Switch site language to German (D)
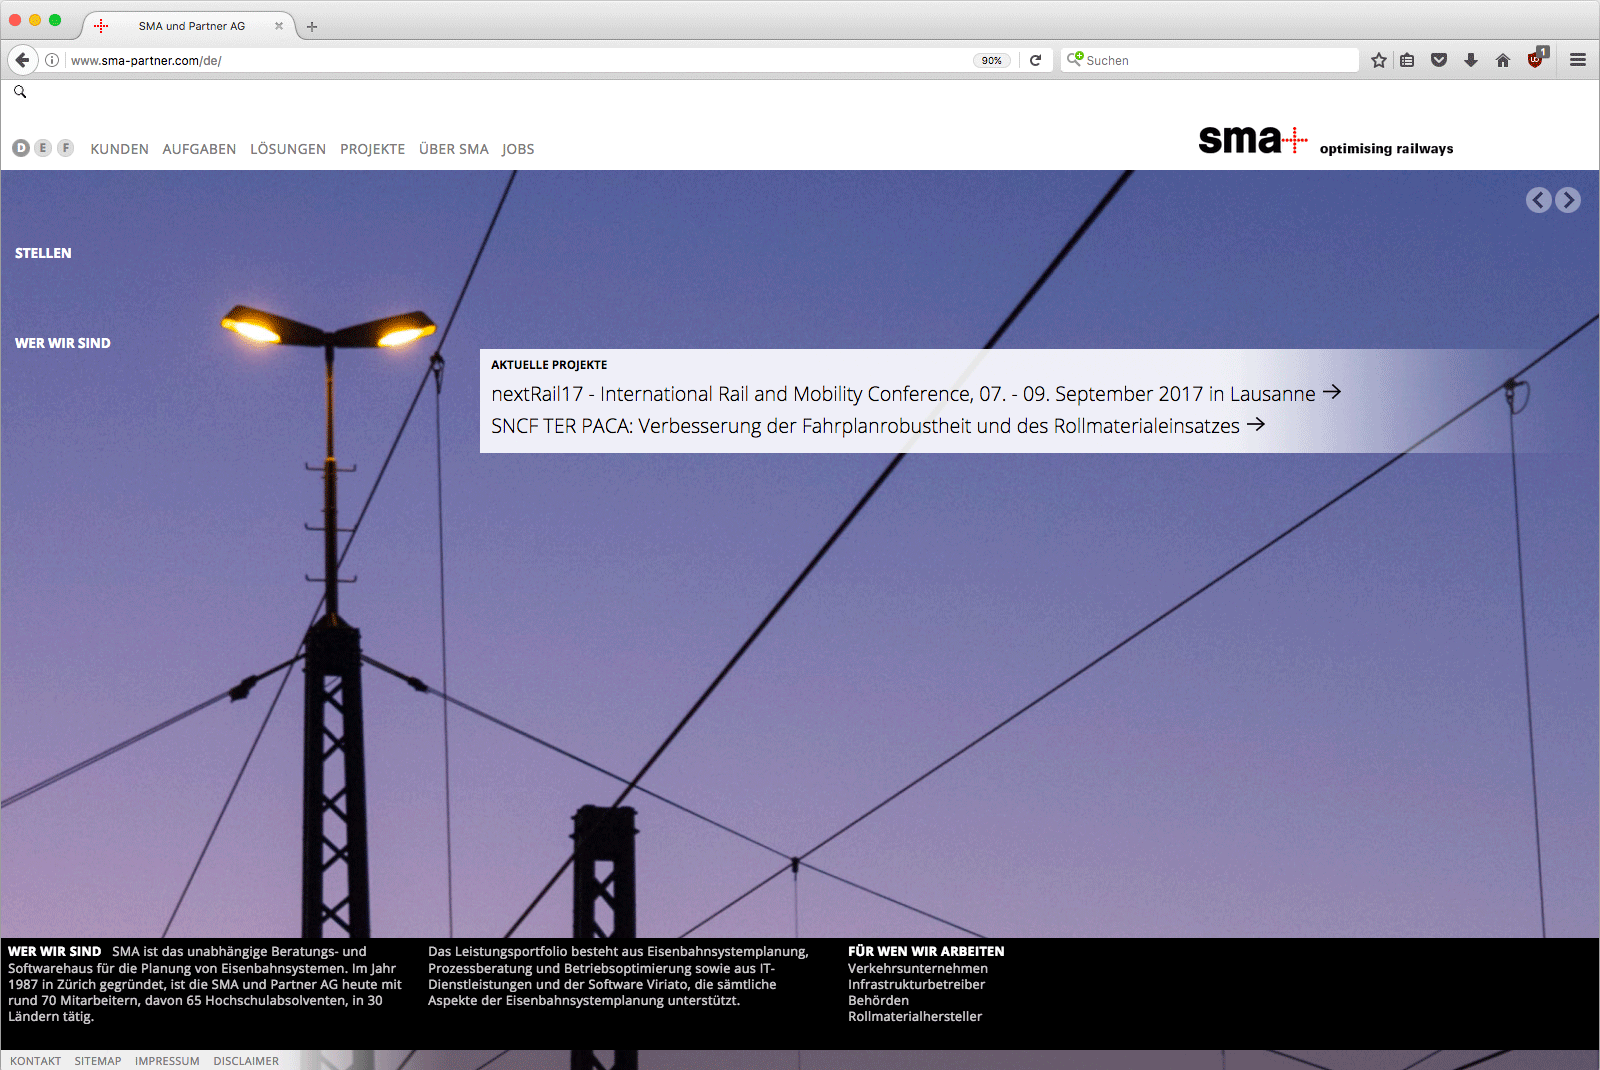Viewport: 1600px width, 1070px height. coord(21,148)
